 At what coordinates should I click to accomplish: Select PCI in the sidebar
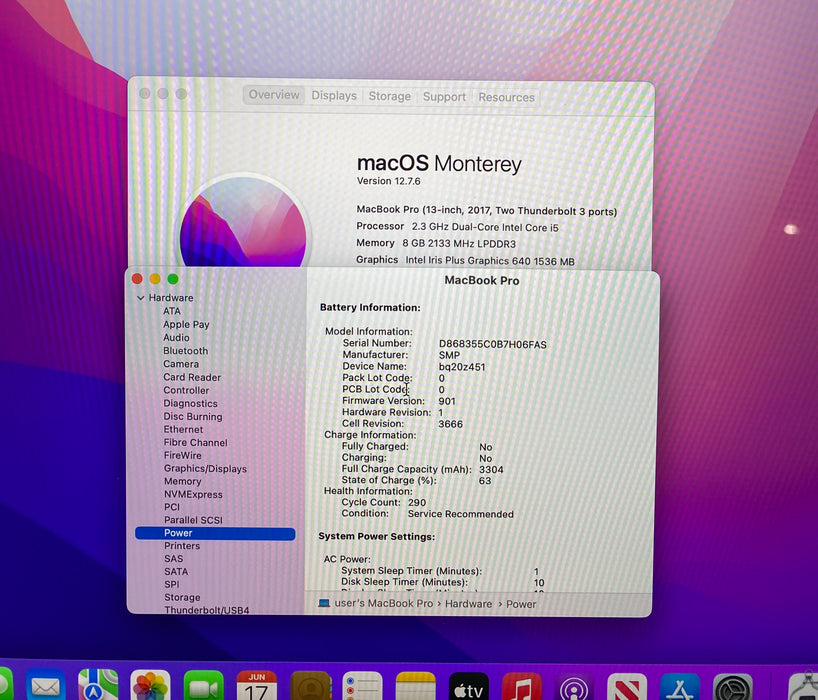(172, 506)
